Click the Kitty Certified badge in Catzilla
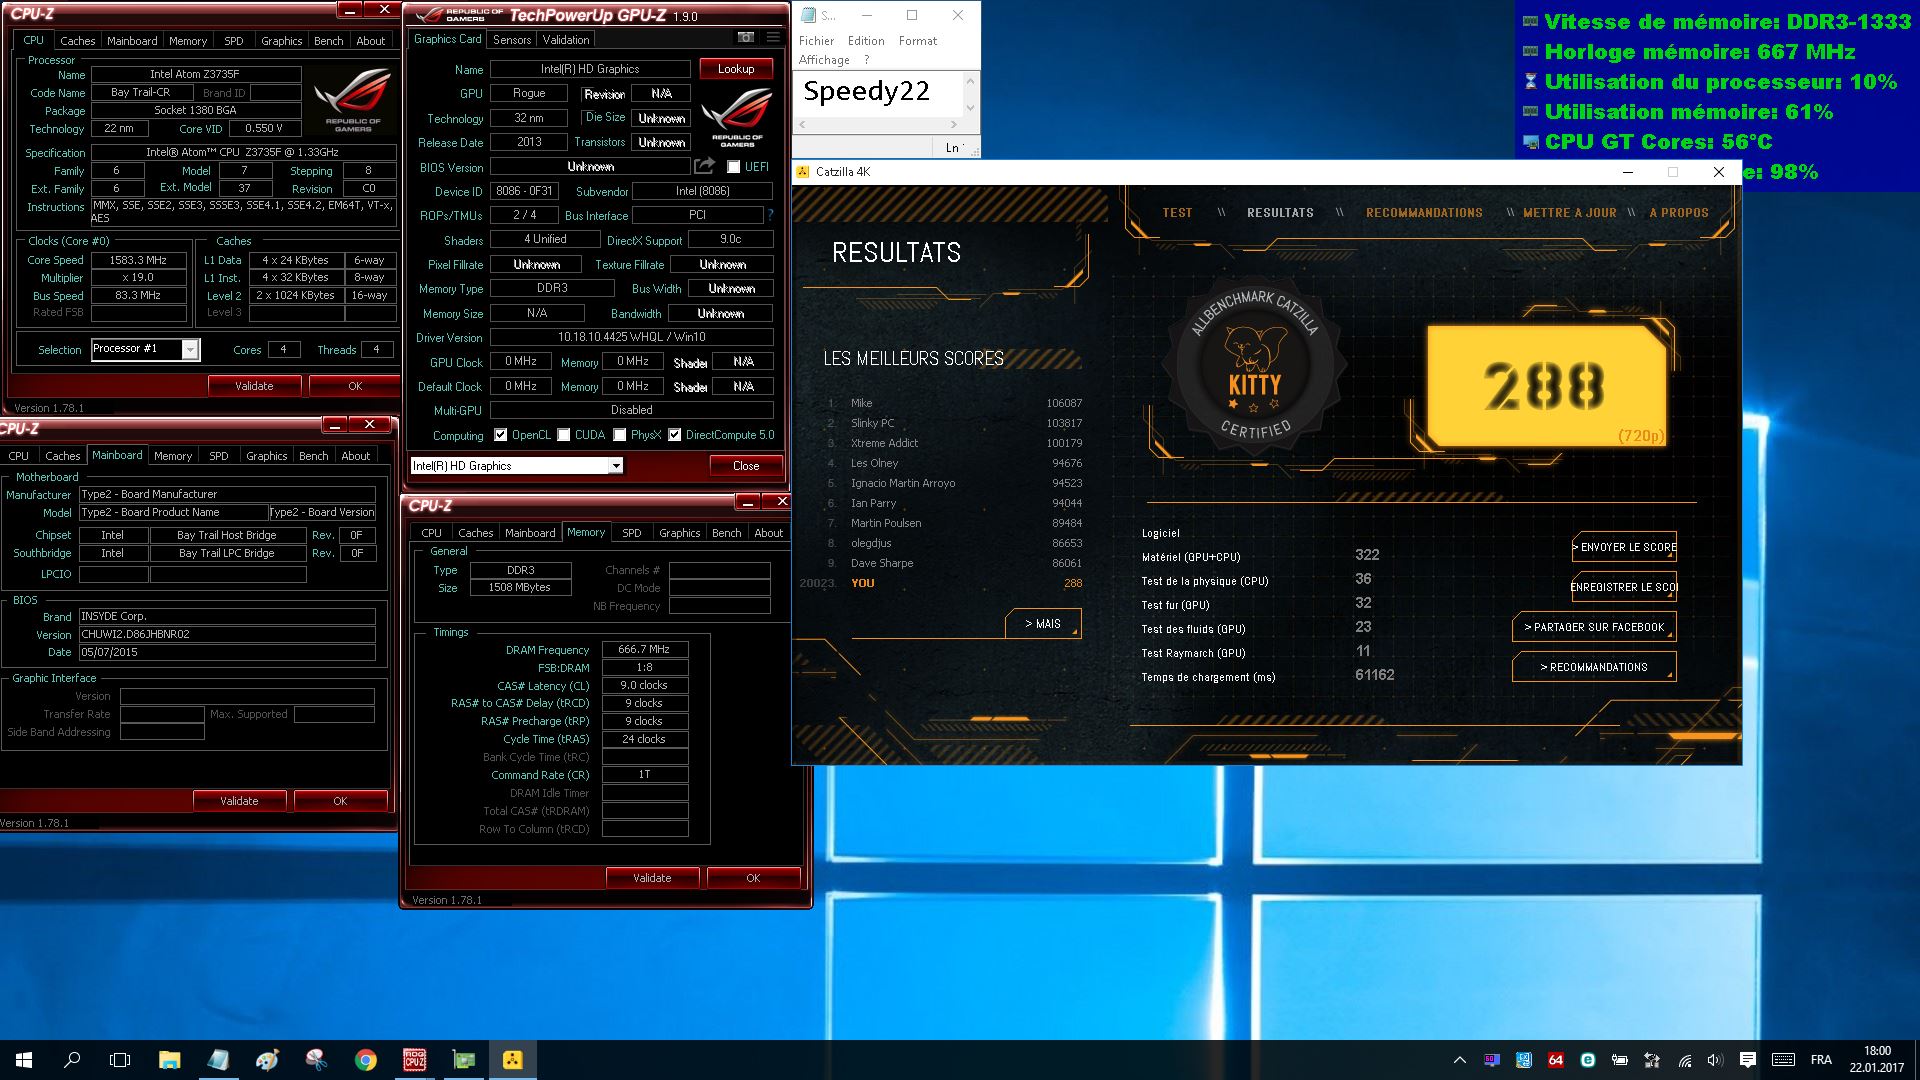 coord(1254,367)
